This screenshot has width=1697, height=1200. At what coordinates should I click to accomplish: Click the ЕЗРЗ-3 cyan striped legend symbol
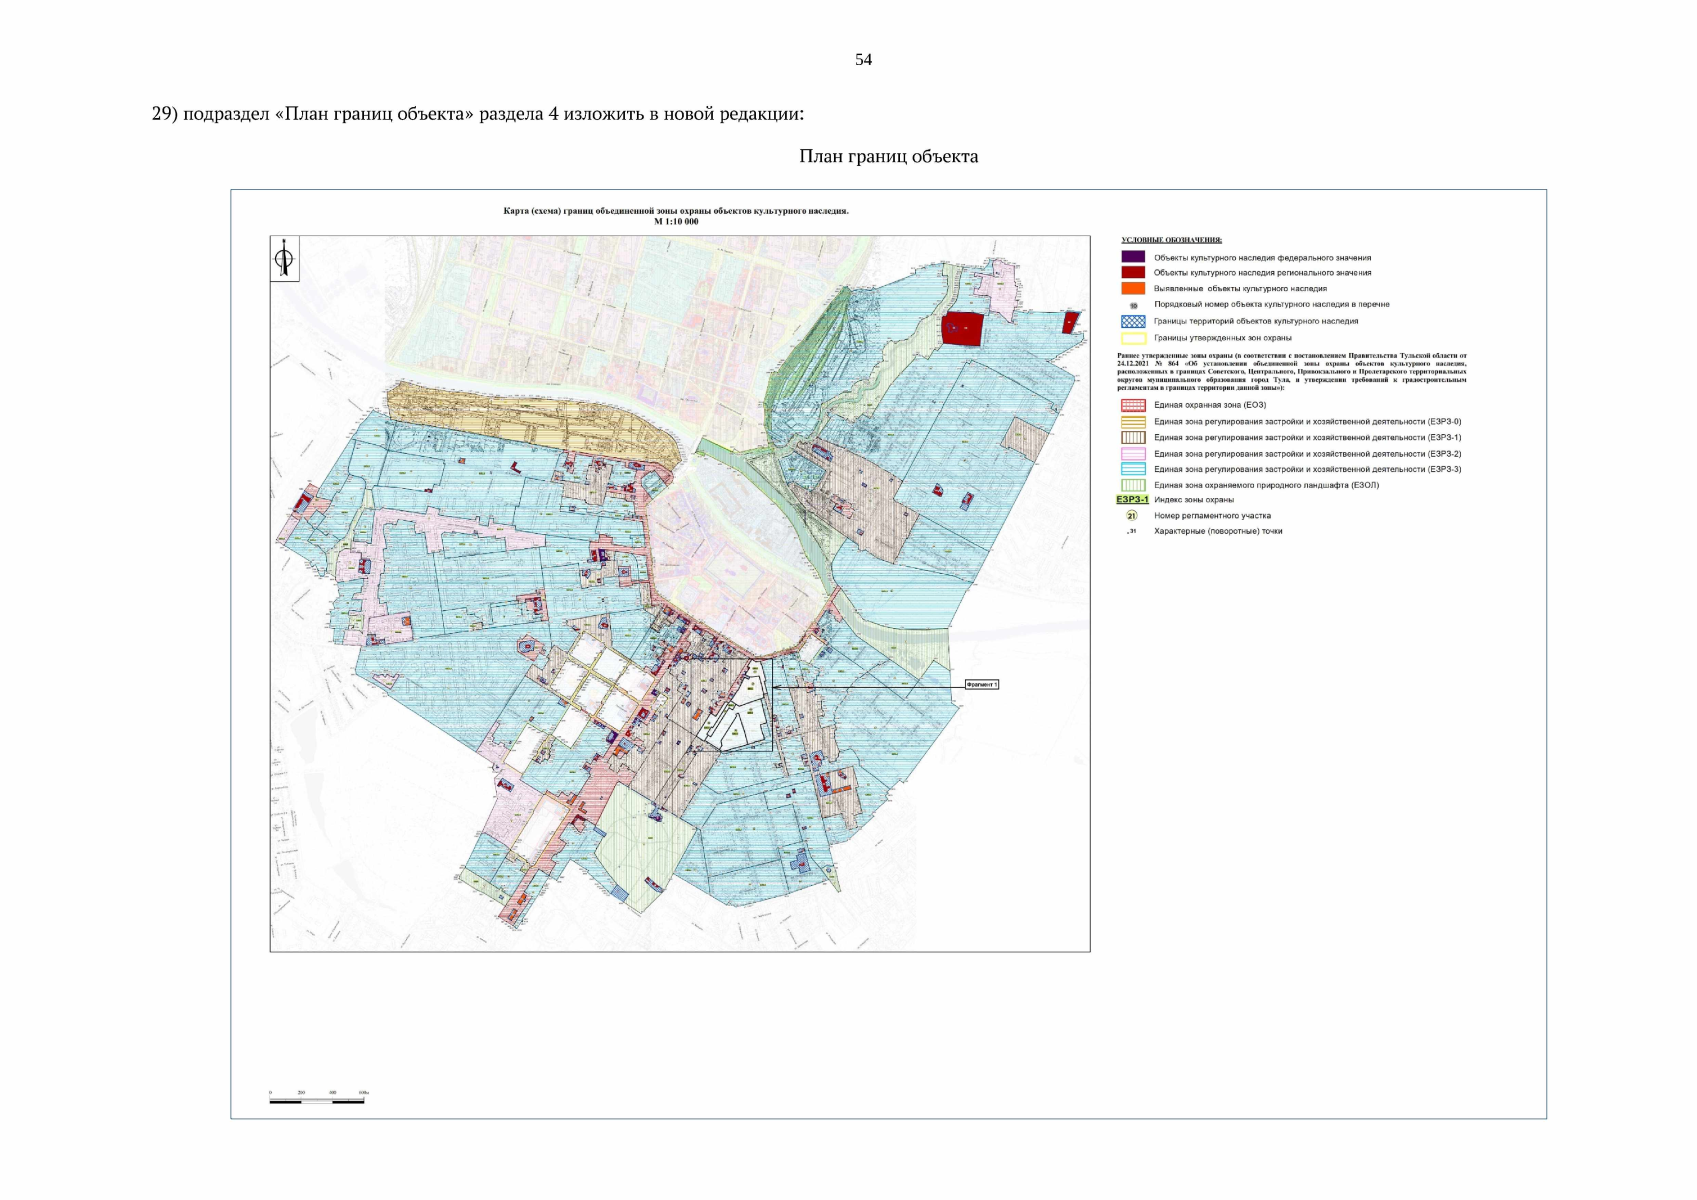coord(1133,469)
